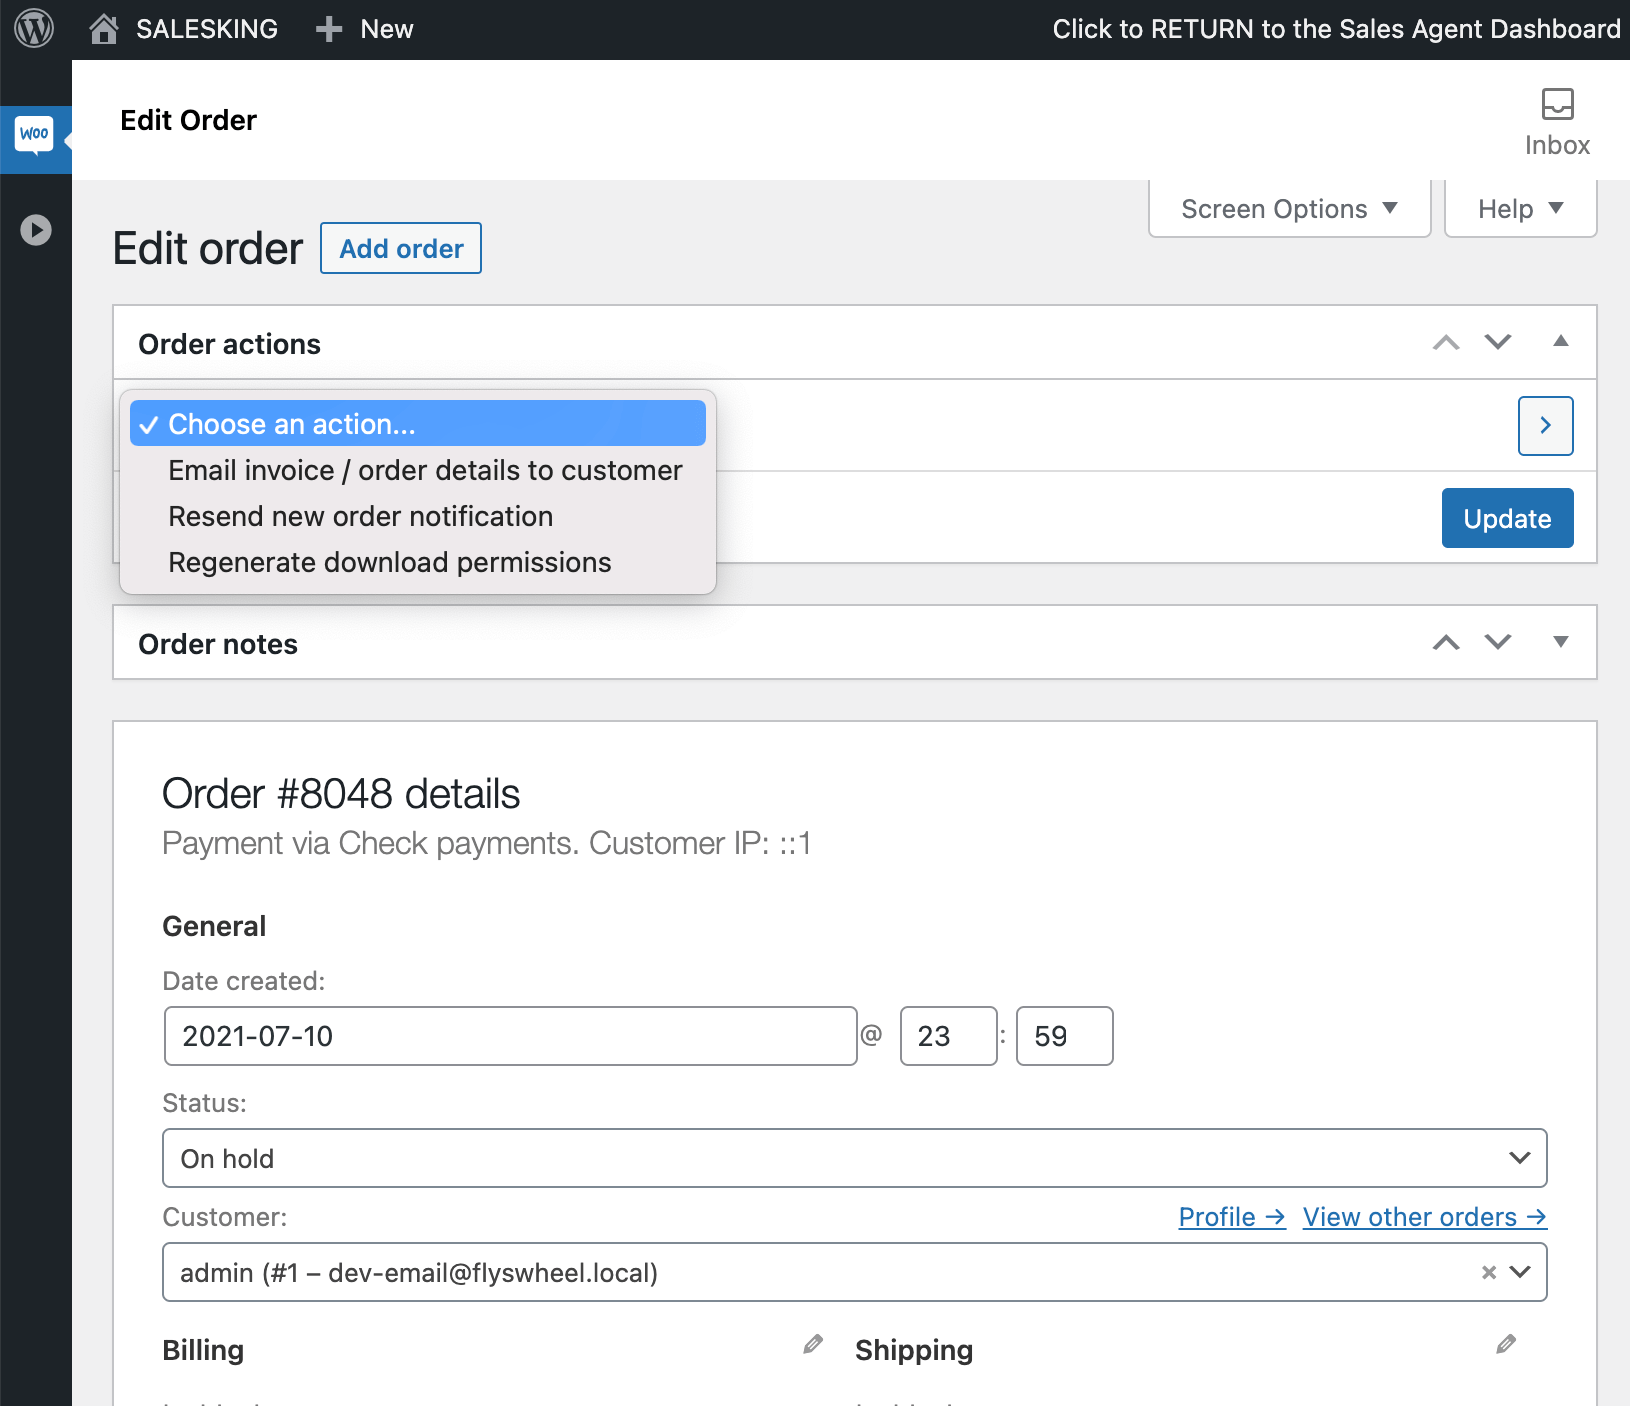Click the SALESKING home icon
This screenshot has width=1630, height=1406.
pyautogui.click(x=103, y=29)
